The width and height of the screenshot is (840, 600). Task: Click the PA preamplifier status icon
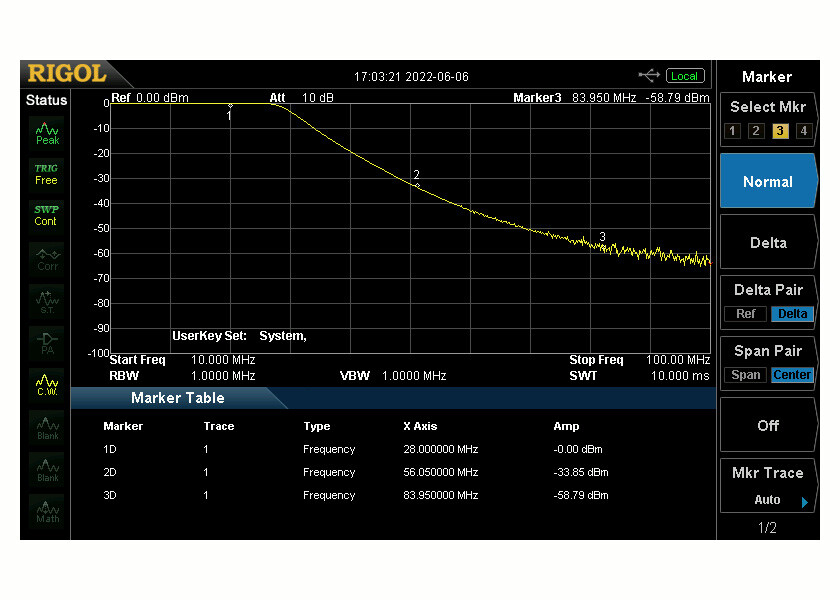click(x=45, y=342)
